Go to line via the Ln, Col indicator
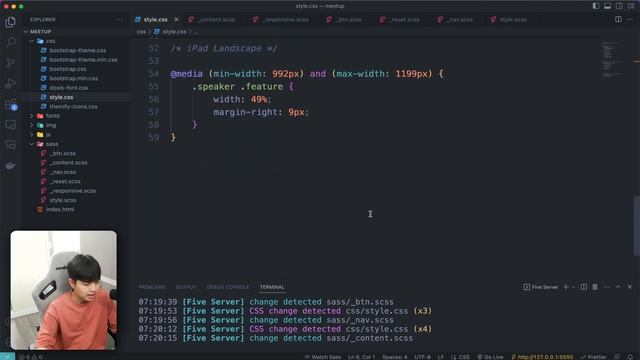The height and width of the screenshot is (360, 640). 361,357
